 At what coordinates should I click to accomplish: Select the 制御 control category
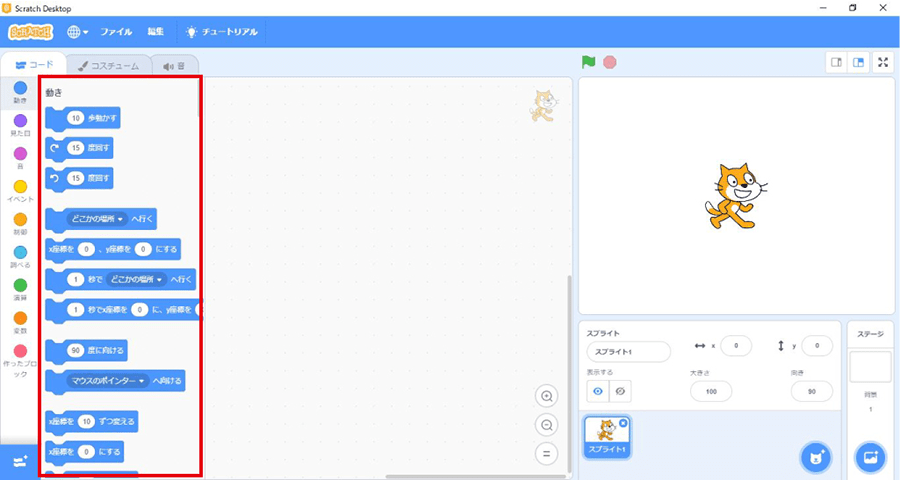pyautogui.click(x=20, y=224)
